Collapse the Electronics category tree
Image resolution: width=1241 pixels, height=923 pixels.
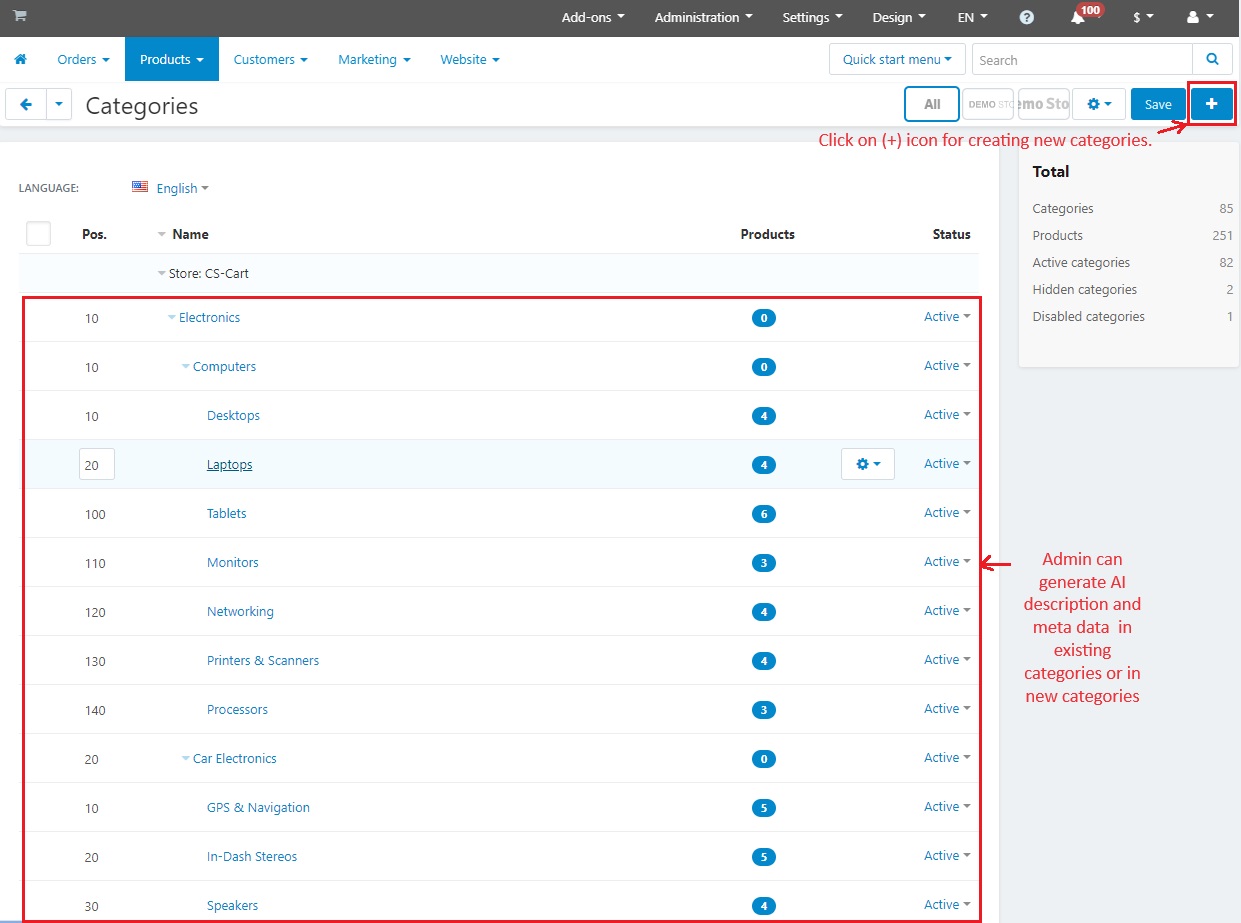coord(172,318)
